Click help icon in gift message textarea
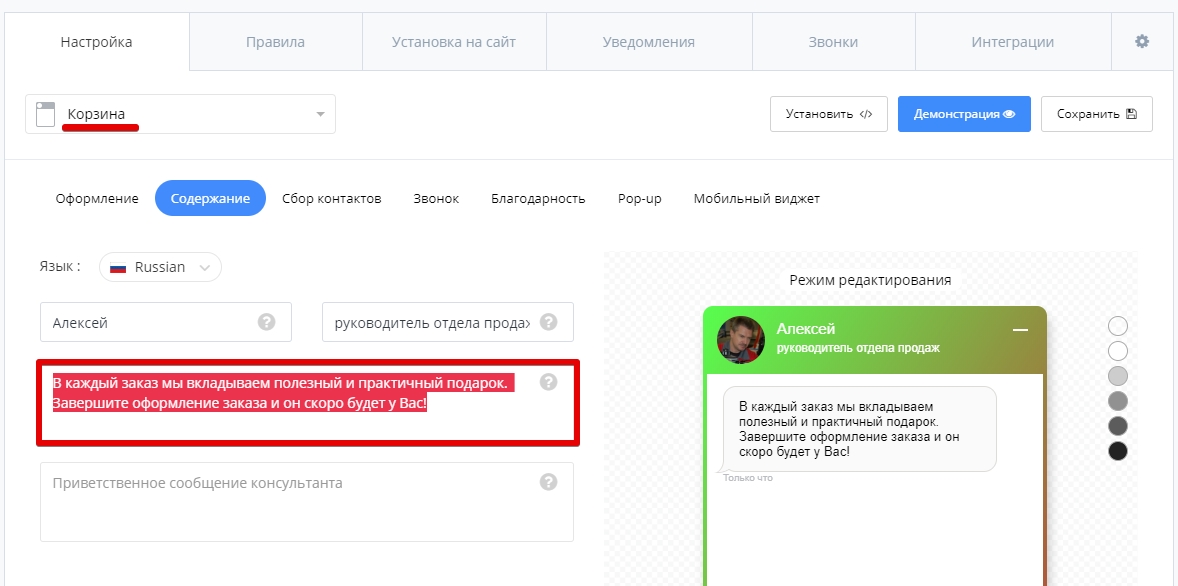This screenshot has height=586, width=1178. click(x=548, y=382)
